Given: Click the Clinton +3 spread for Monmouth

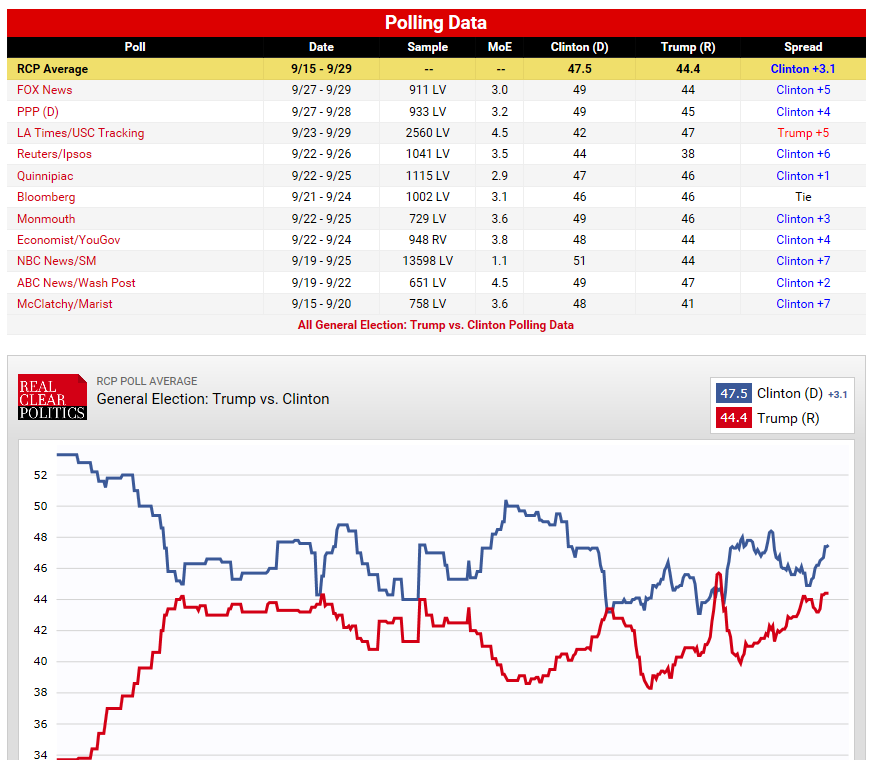Looking at the screenshot, I should click(803, 219).
